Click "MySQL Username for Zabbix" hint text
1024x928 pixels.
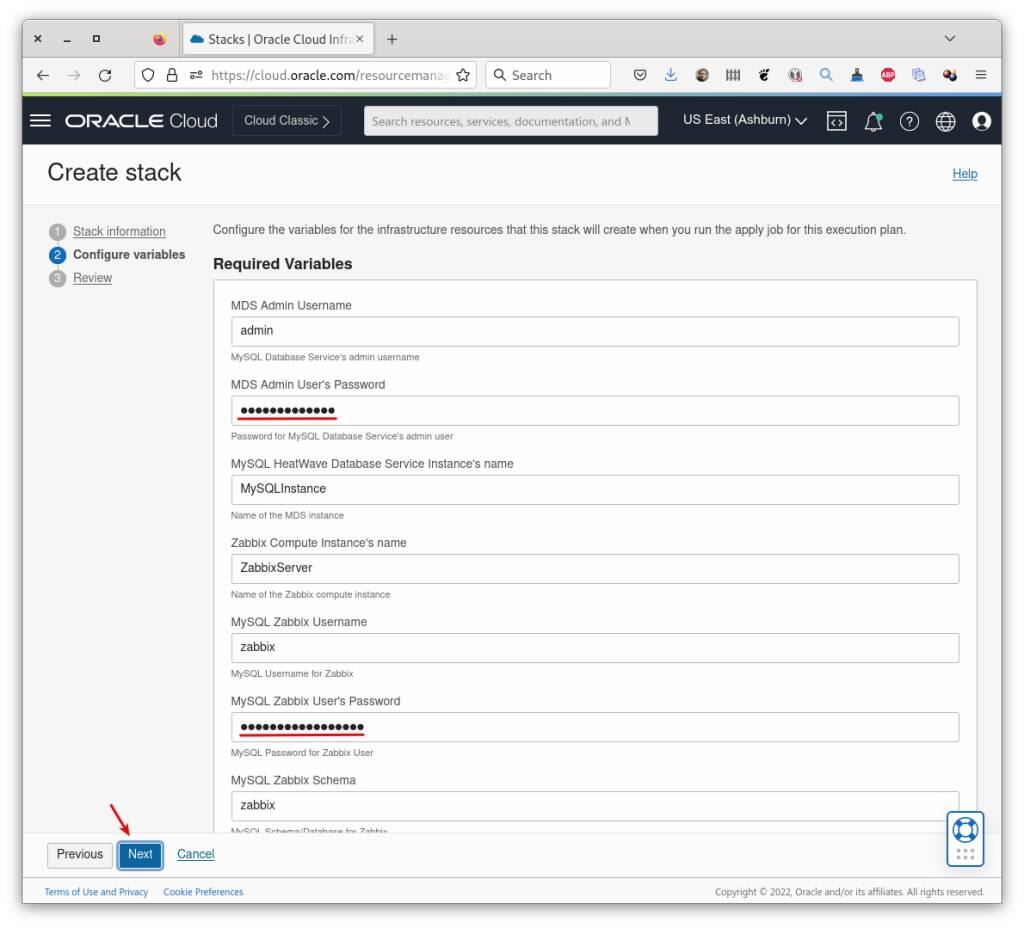point(292,673)
